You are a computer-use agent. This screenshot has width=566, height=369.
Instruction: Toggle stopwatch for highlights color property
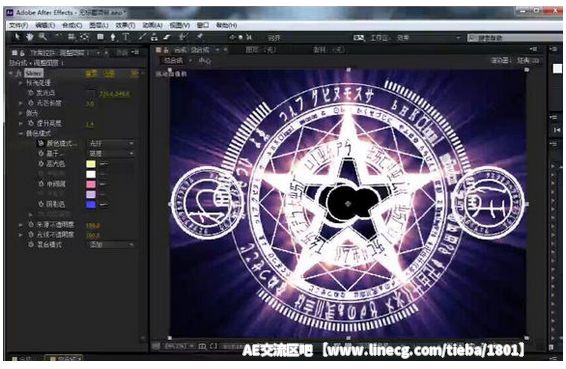[x=41, y=164]
